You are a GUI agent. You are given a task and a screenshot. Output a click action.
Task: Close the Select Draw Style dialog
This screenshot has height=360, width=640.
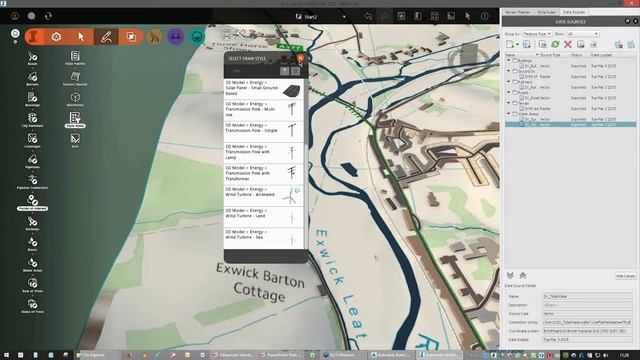301,58
